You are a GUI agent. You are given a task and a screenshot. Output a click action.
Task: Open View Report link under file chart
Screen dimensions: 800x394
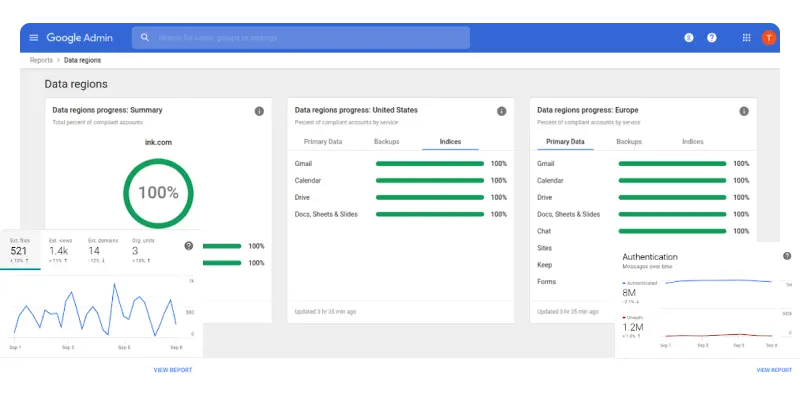tap(173, 370)
